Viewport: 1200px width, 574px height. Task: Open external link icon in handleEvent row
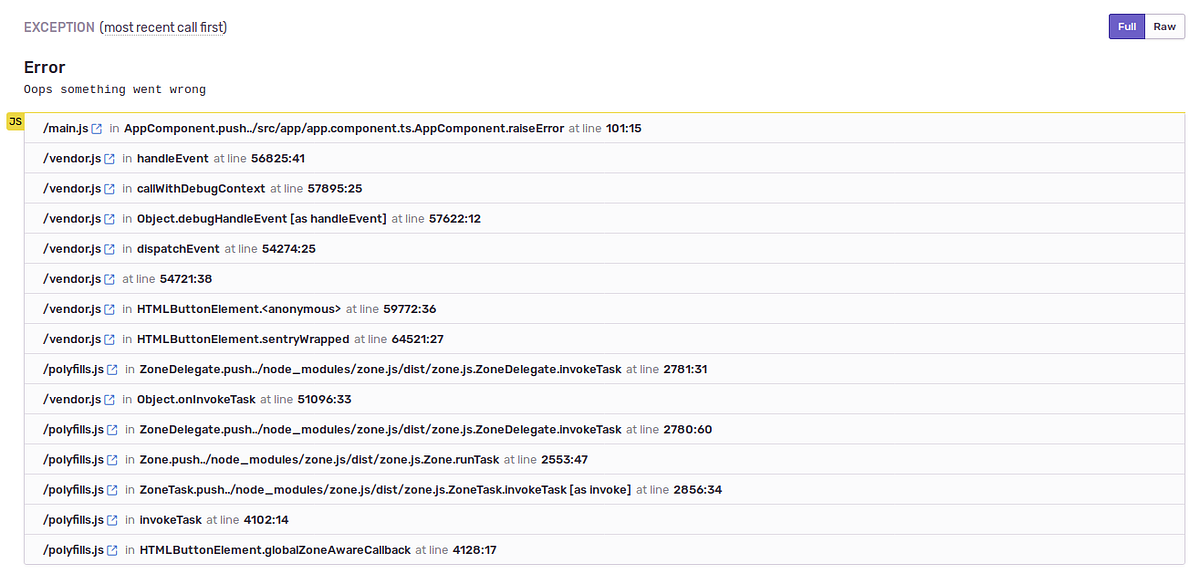(110, 159)
